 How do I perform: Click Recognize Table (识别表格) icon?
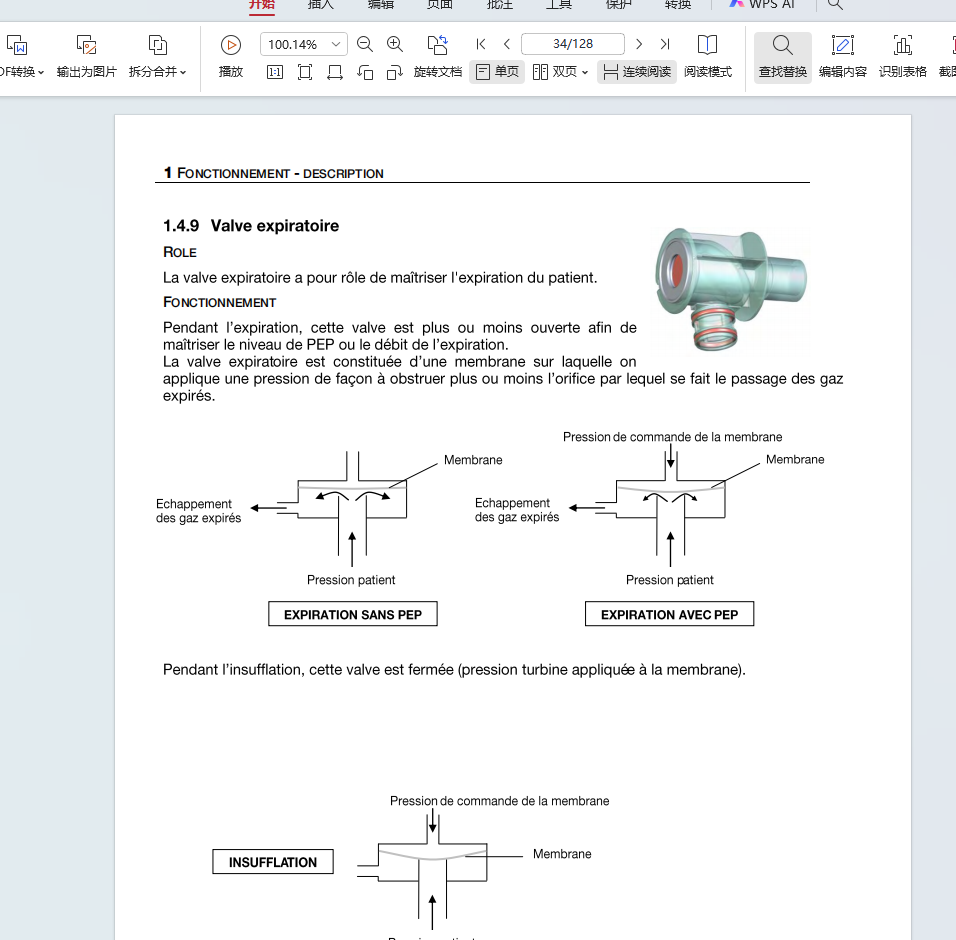tap(902, 45)
